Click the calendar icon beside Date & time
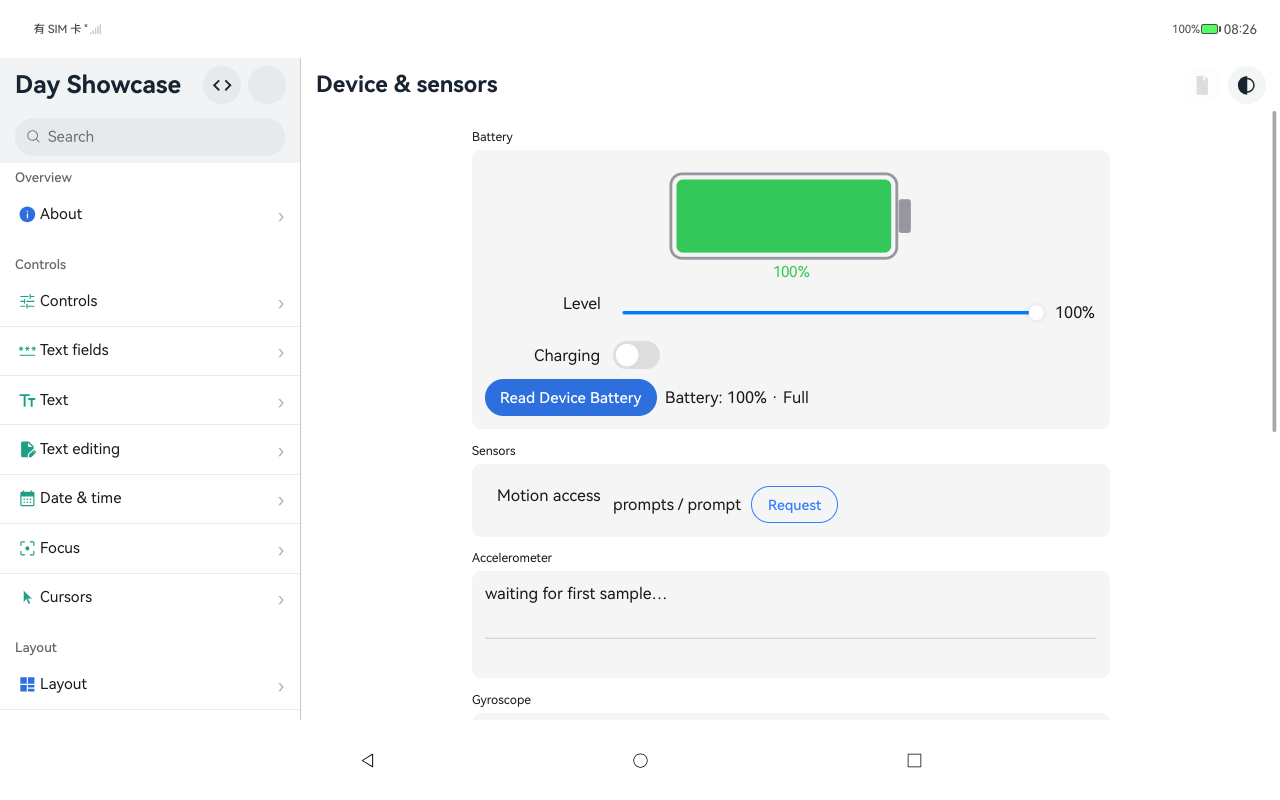Image resolution: width=1280 pixels, height=800 pixels. (27, 498)
